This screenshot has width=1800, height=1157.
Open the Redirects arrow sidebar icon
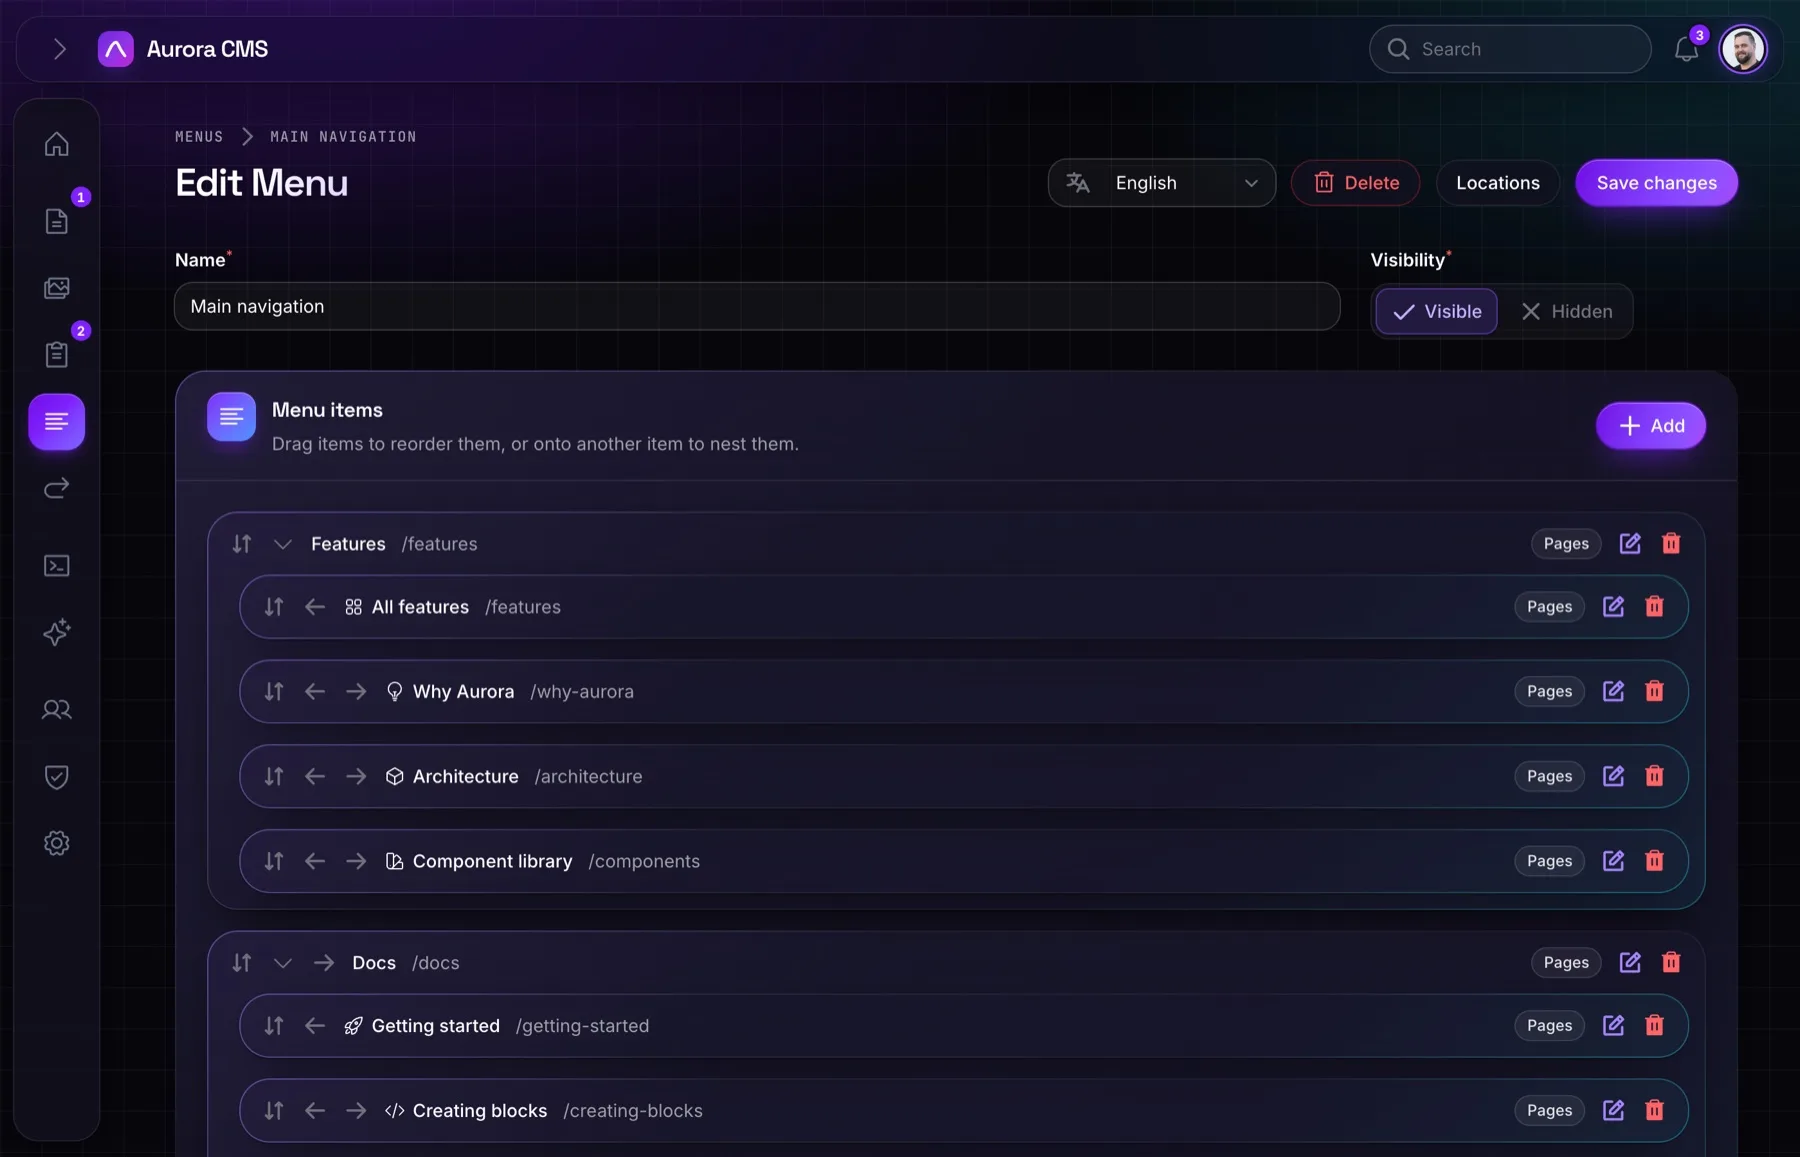[x=57, y=488]
